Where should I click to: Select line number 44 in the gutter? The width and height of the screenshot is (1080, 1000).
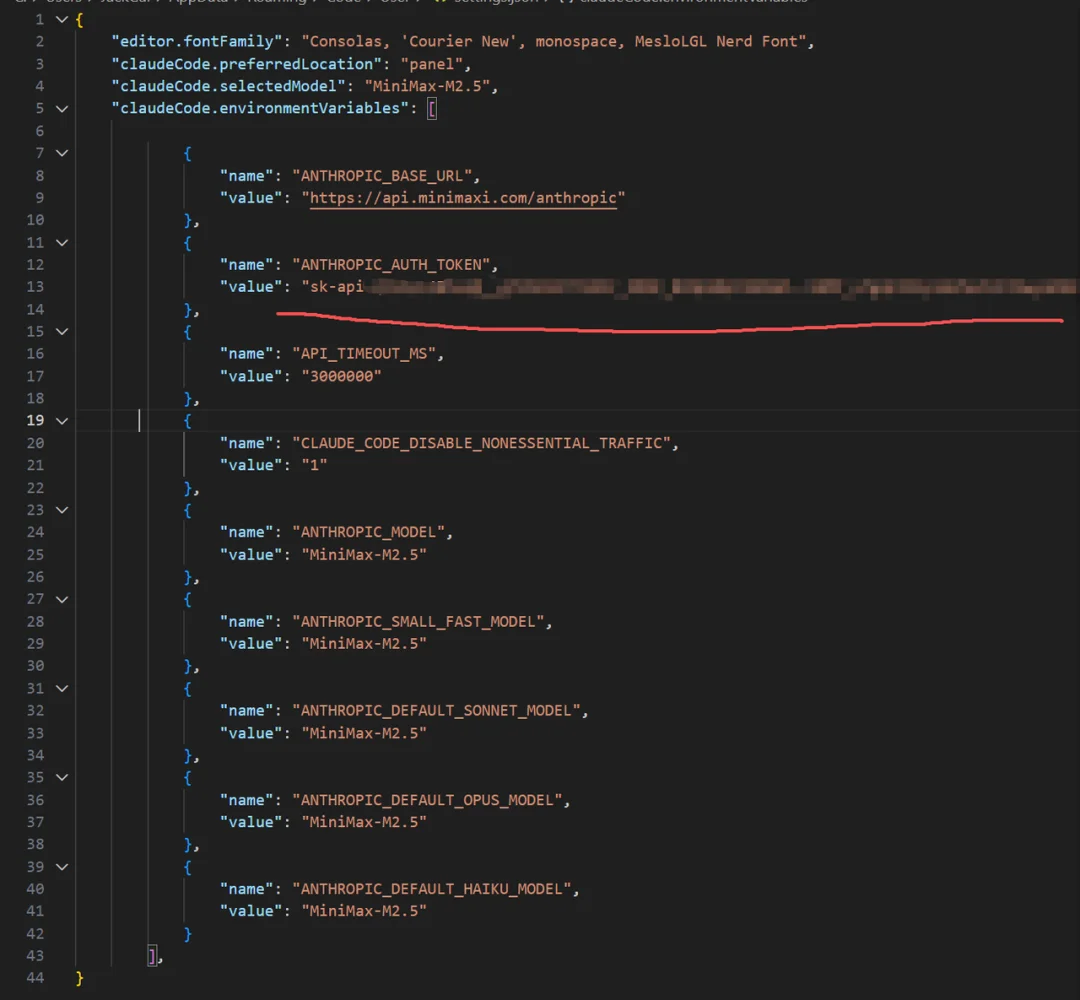point(35,978)
